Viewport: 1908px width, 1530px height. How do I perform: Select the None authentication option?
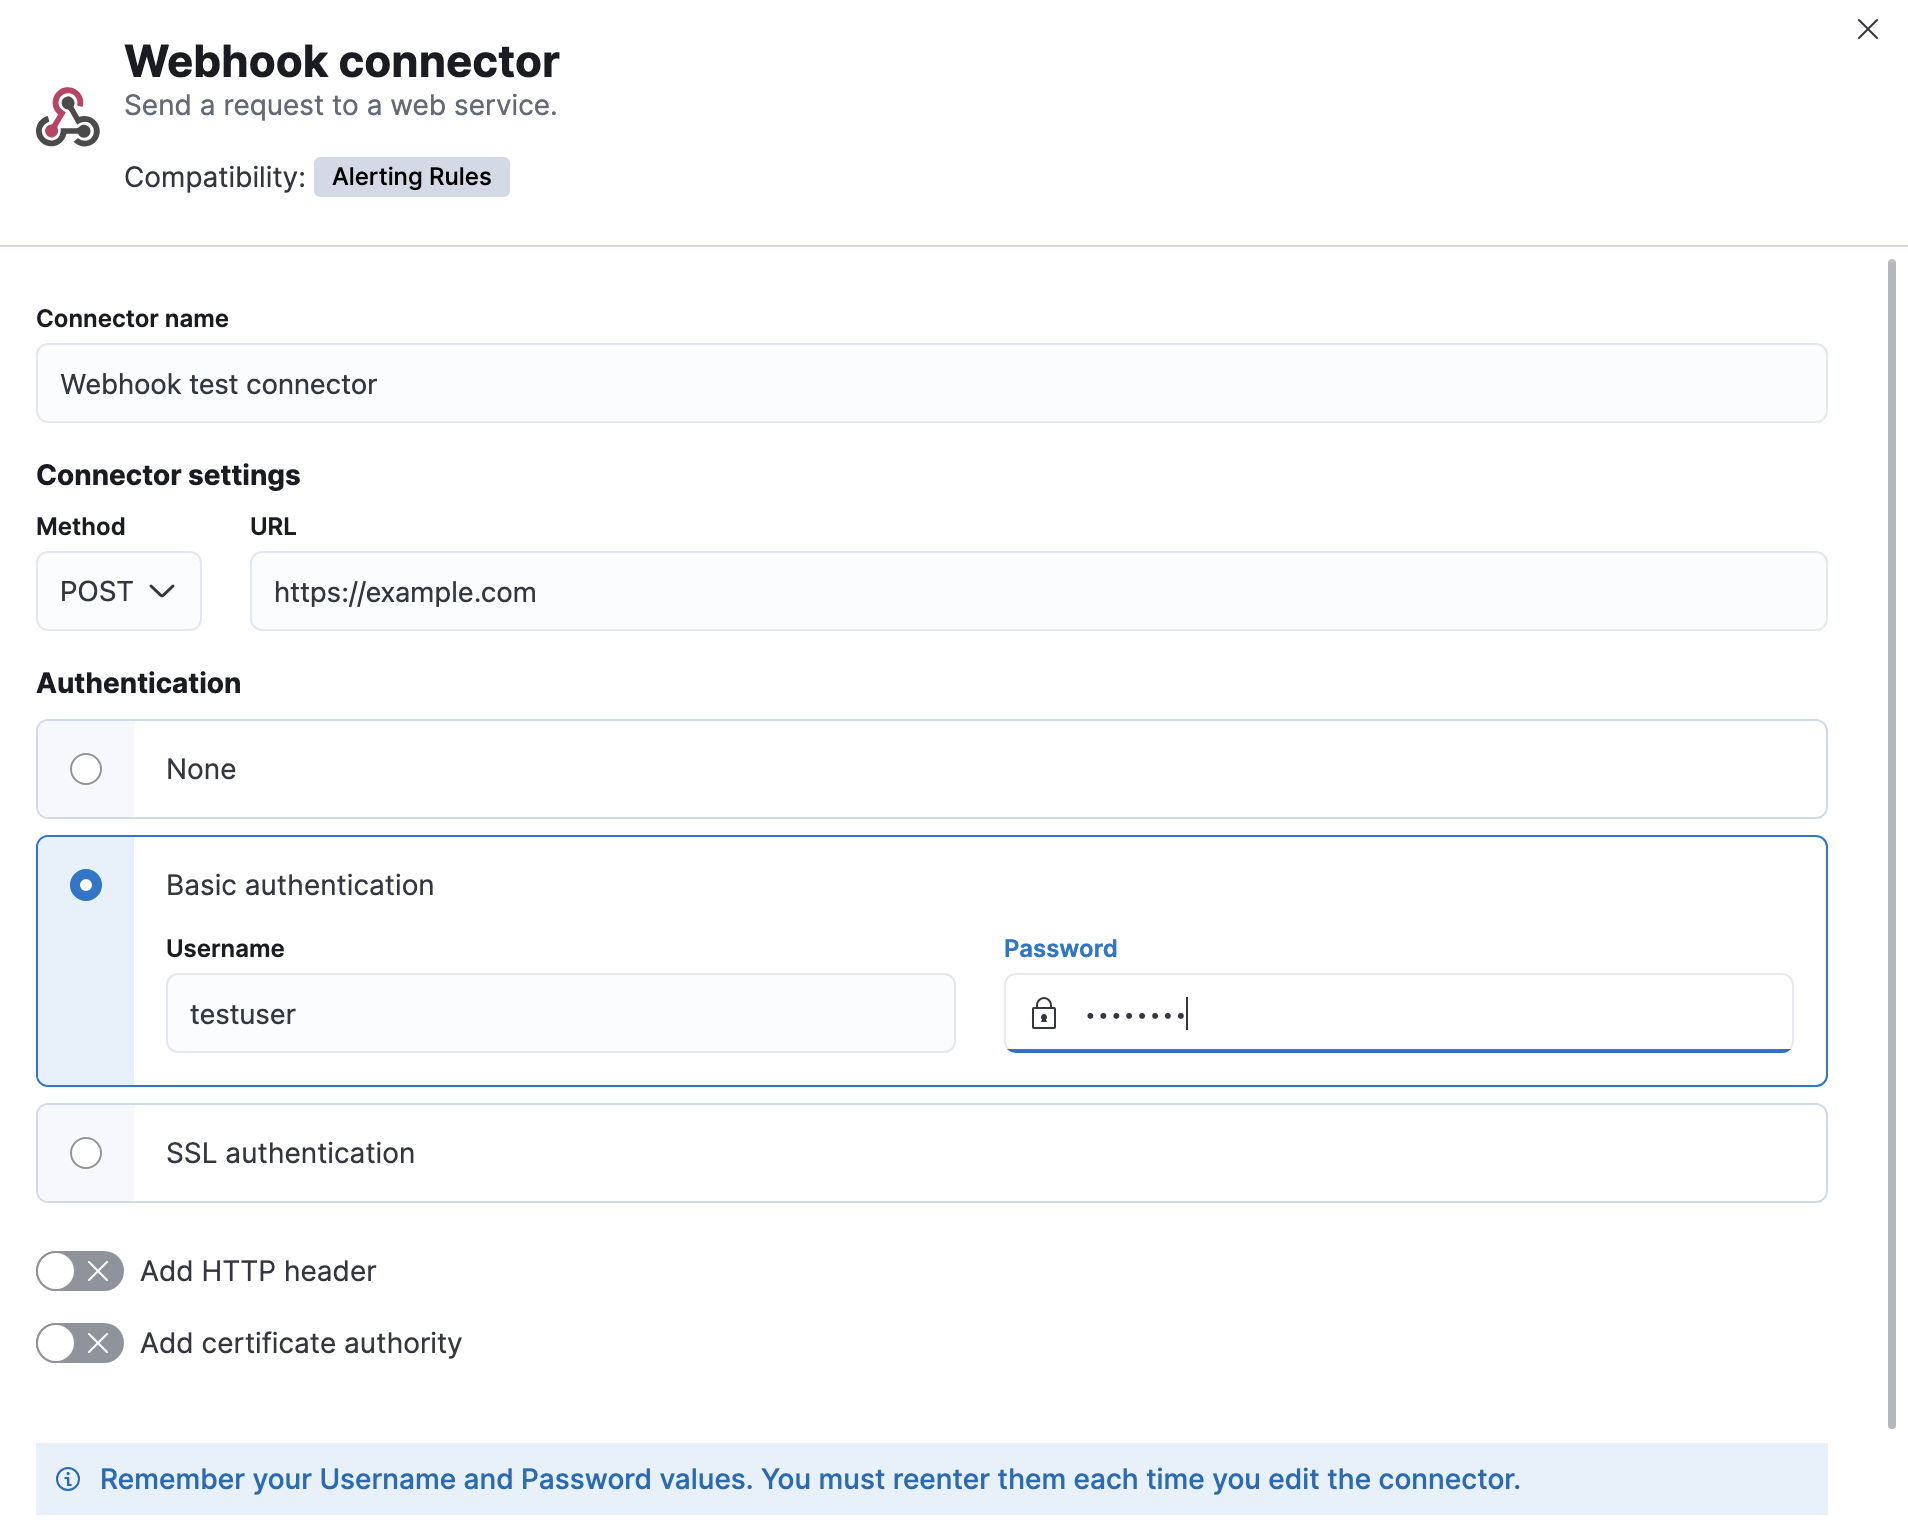click(87, 769)
